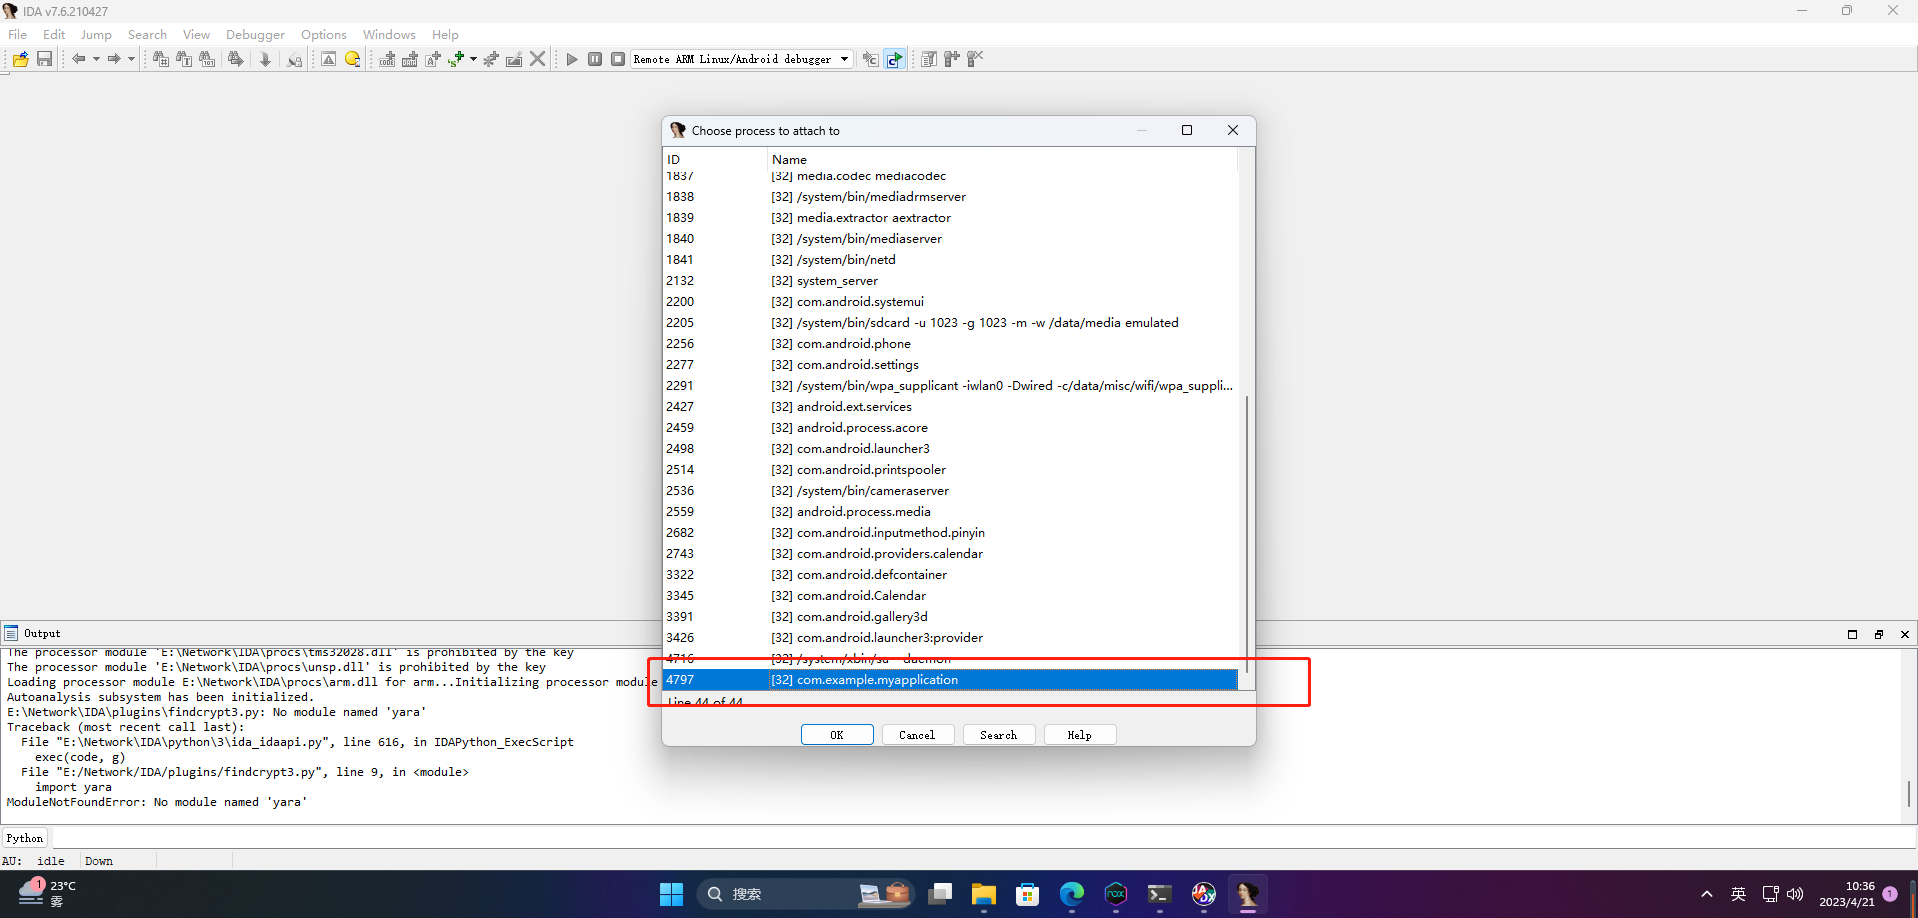Click the Open file toolbar icon
The image size is (1918, 918).
(x=21, y=59)
